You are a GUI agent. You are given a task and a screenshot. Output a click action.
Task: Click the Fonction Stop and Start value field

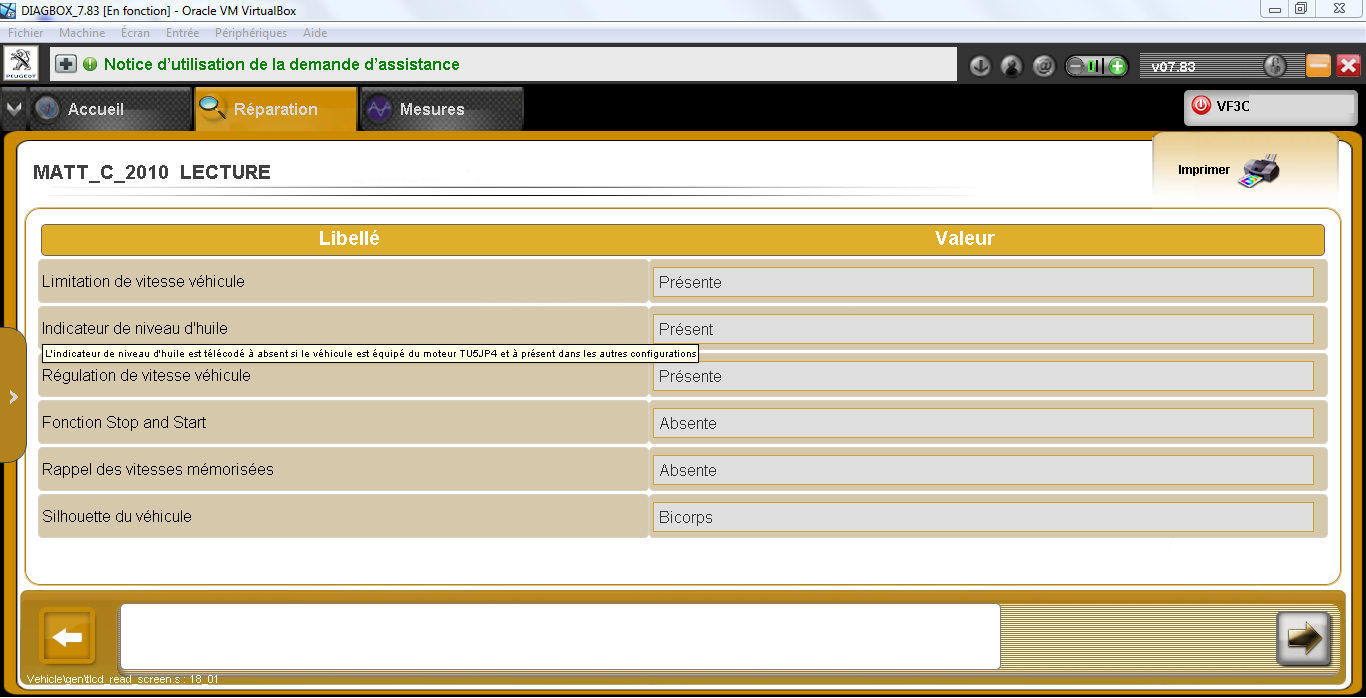[x=982, y=423]
